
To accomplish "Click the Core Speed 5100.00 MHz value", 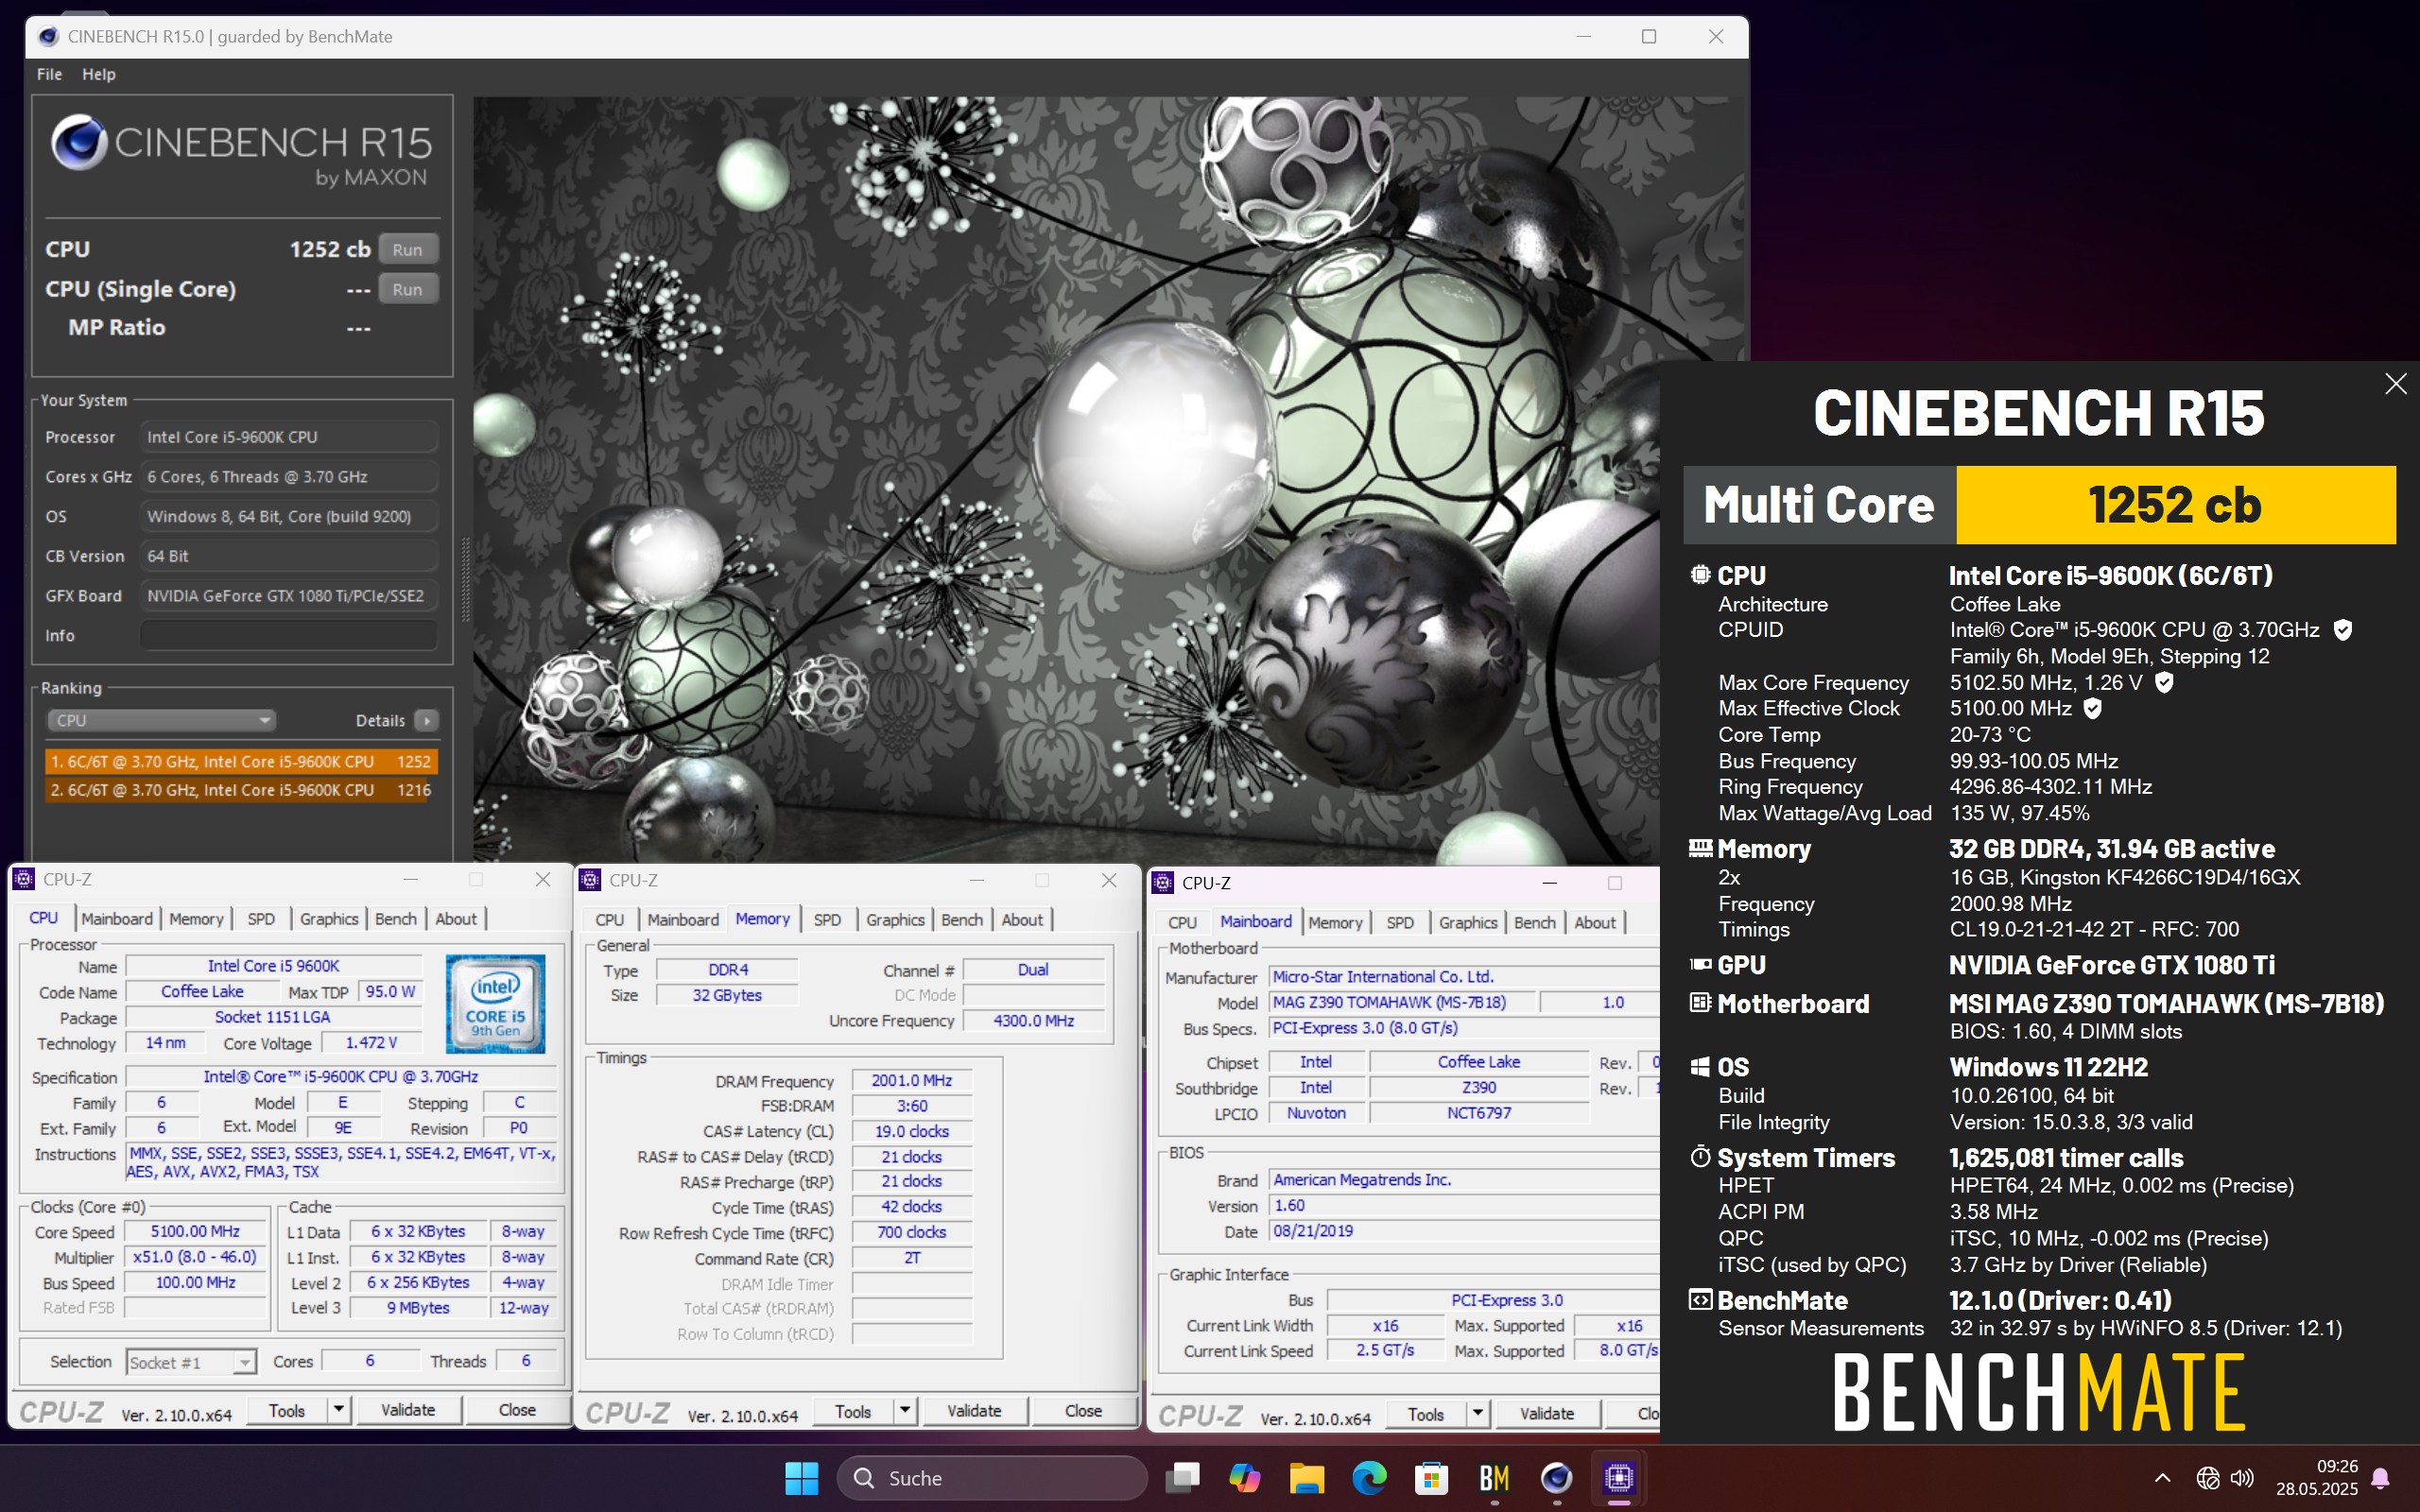I will click(195, 1232).
